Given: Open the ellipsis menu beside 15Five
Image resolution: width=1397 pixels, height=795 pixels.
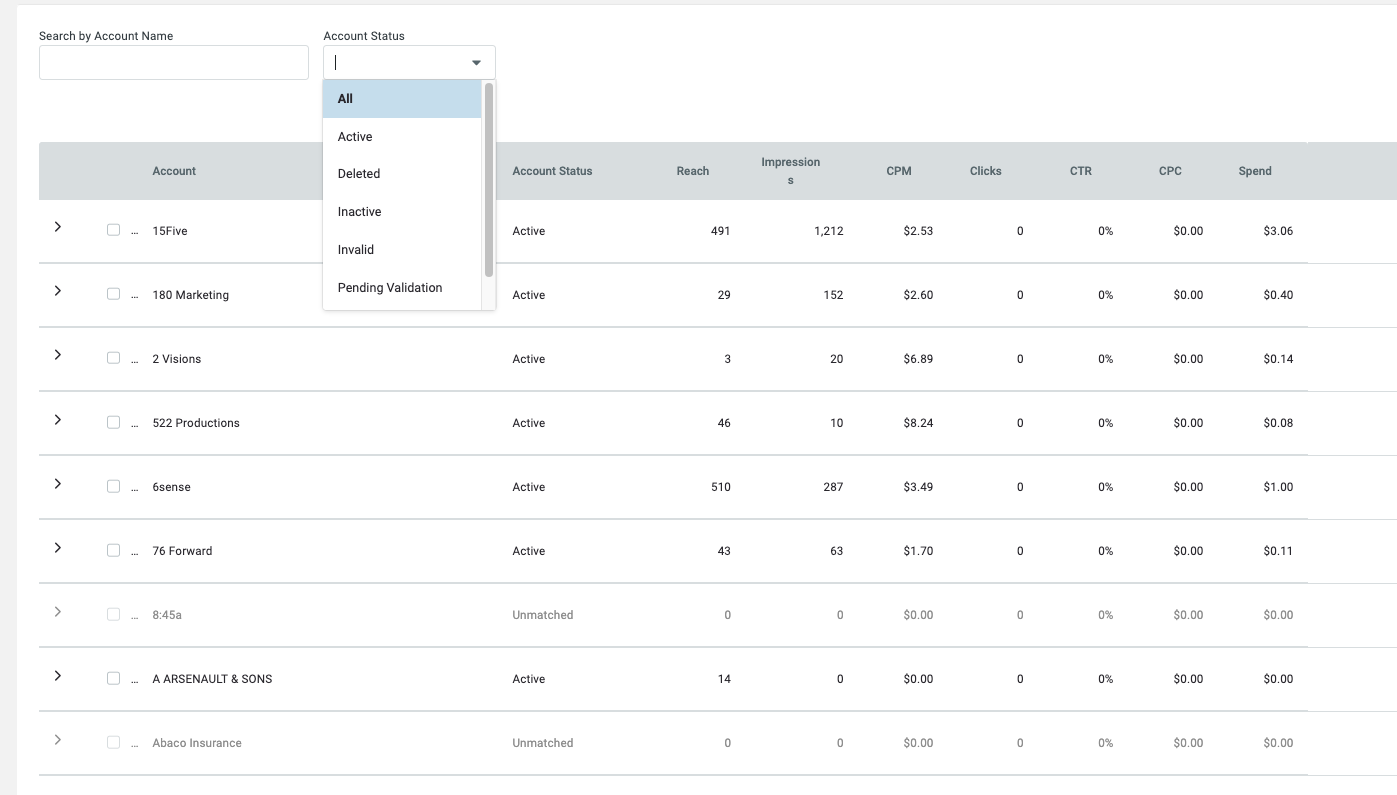Looking at the screenshot, I should [135, 232].
